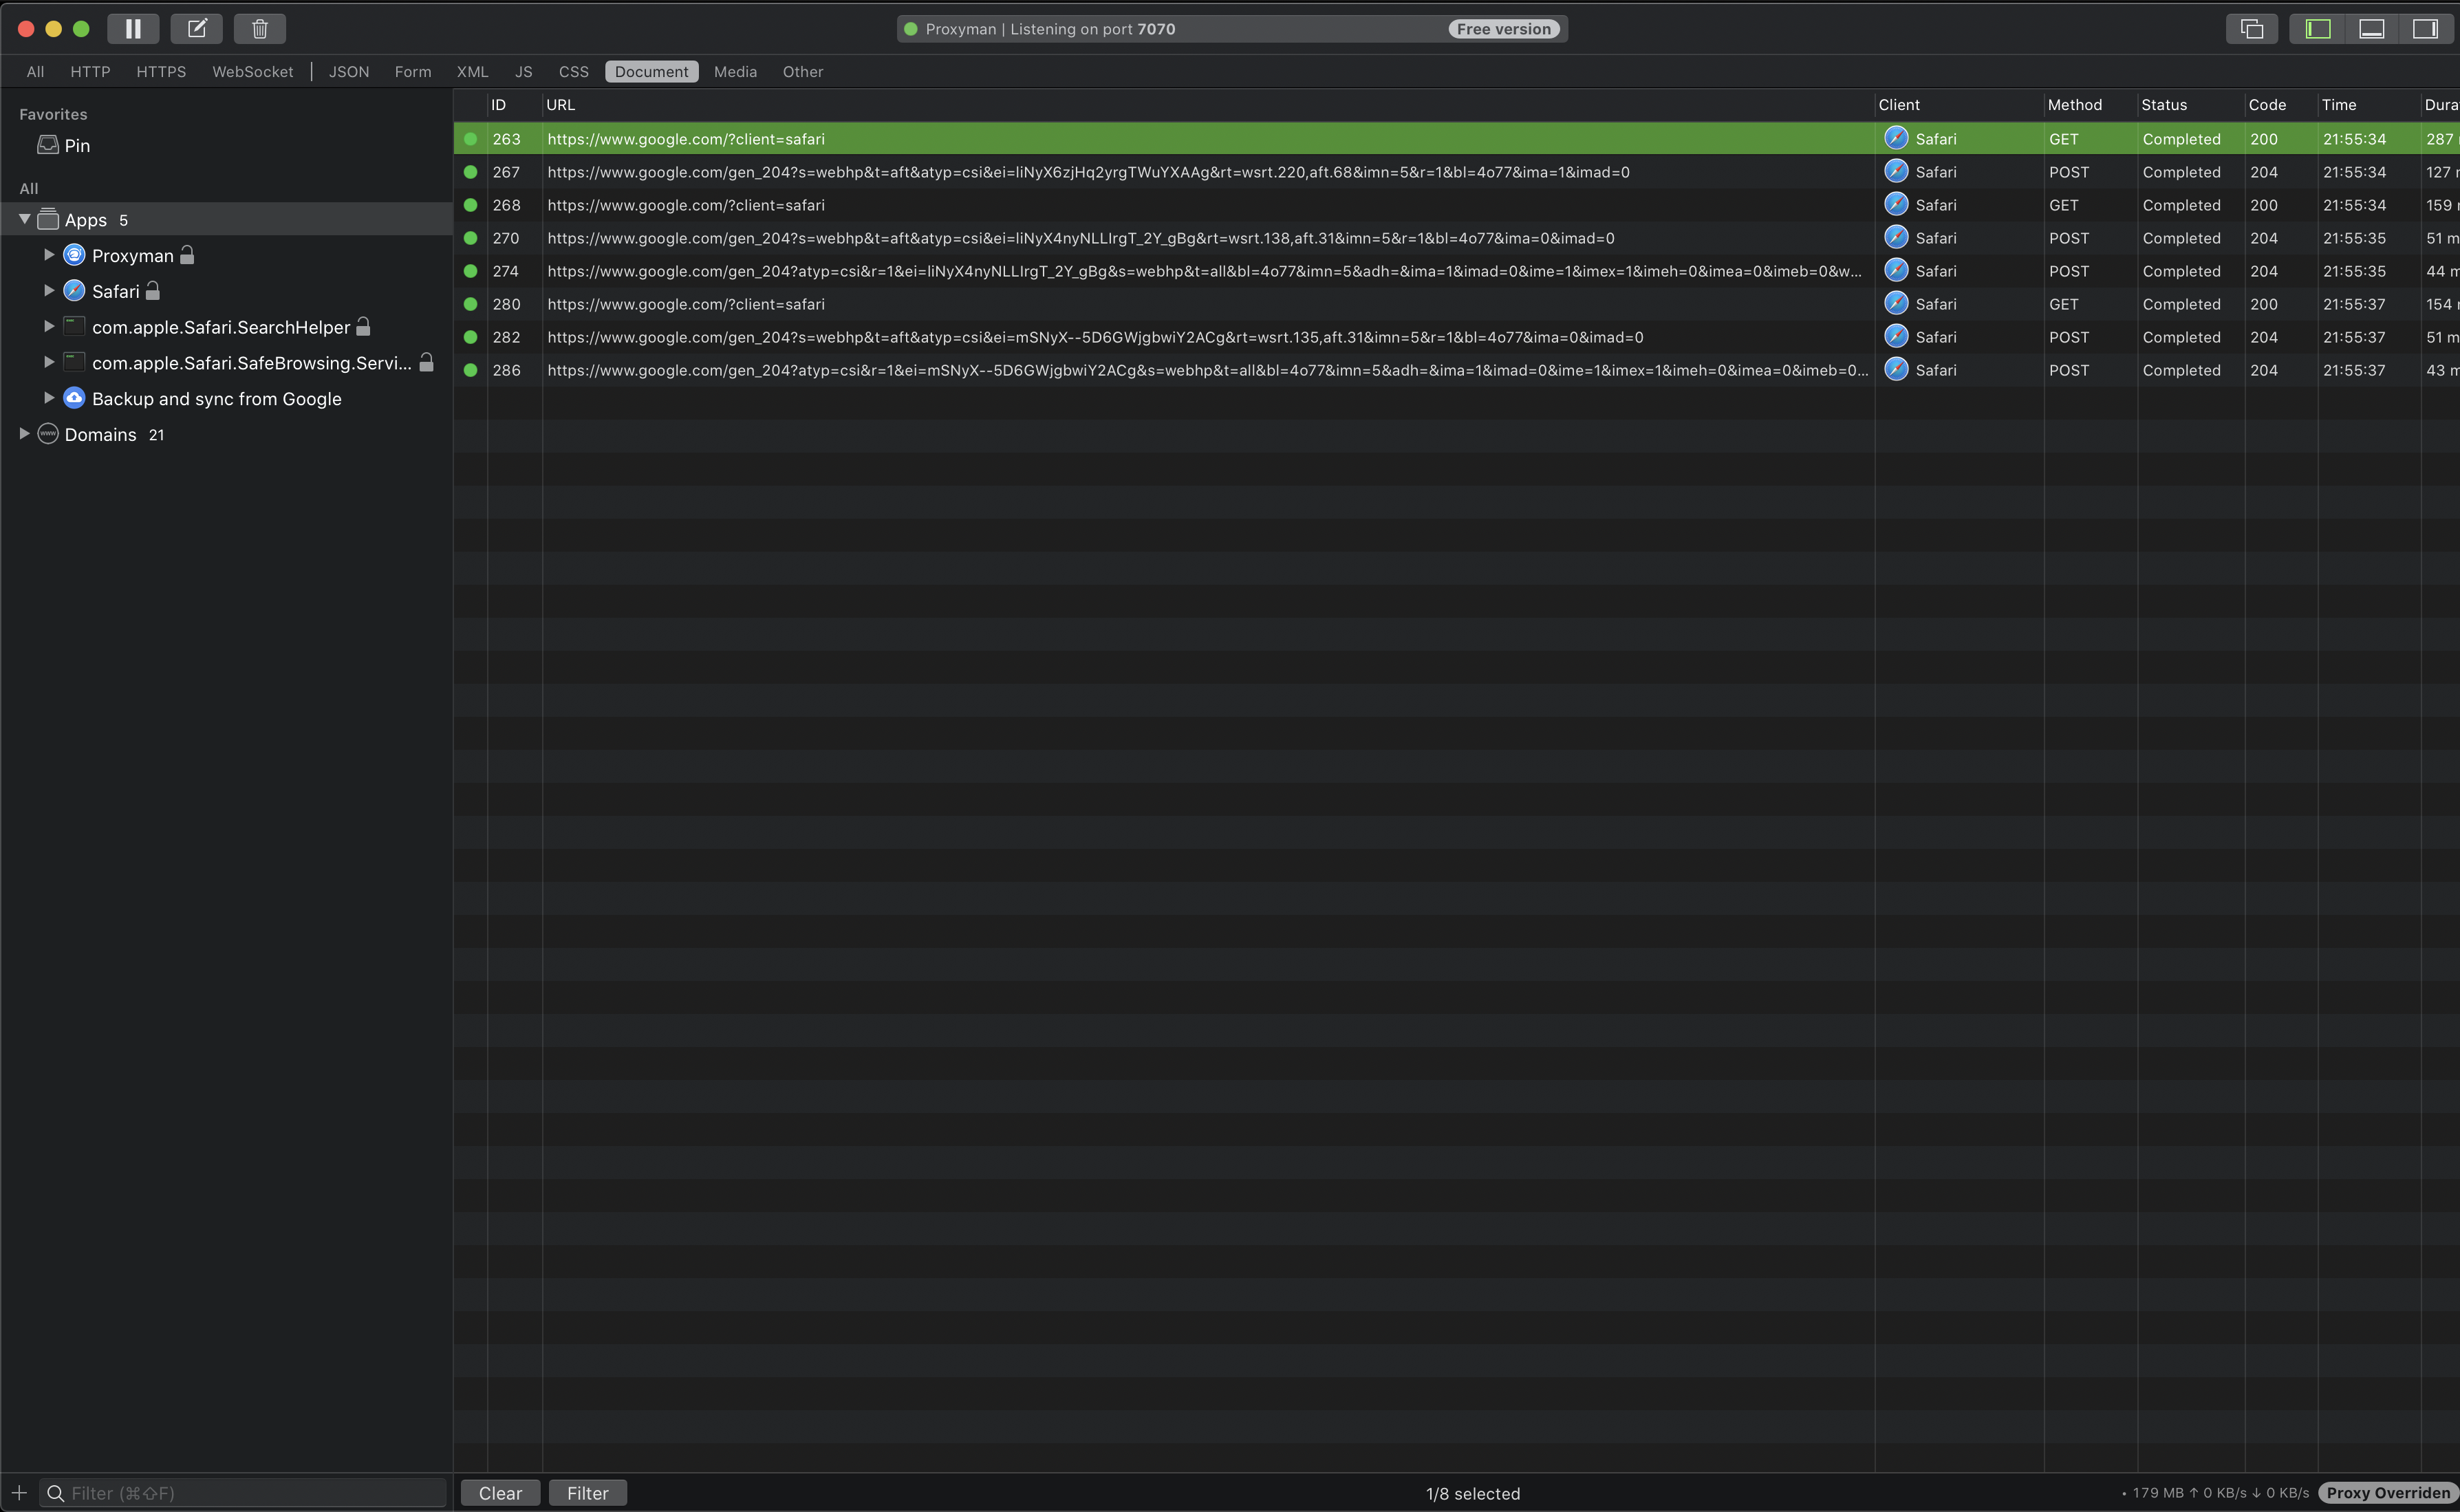Toggle the right inspector panel
This screenshot has height=1512, width=2460.
[x=2426, y=28]
